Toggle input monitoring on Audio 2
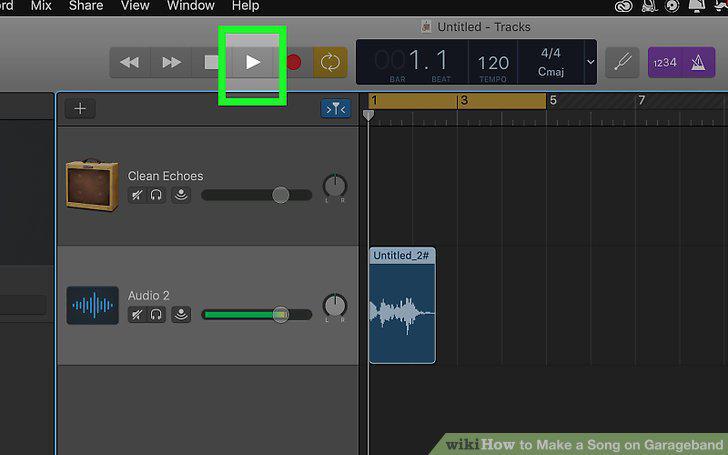 point(181,315)
